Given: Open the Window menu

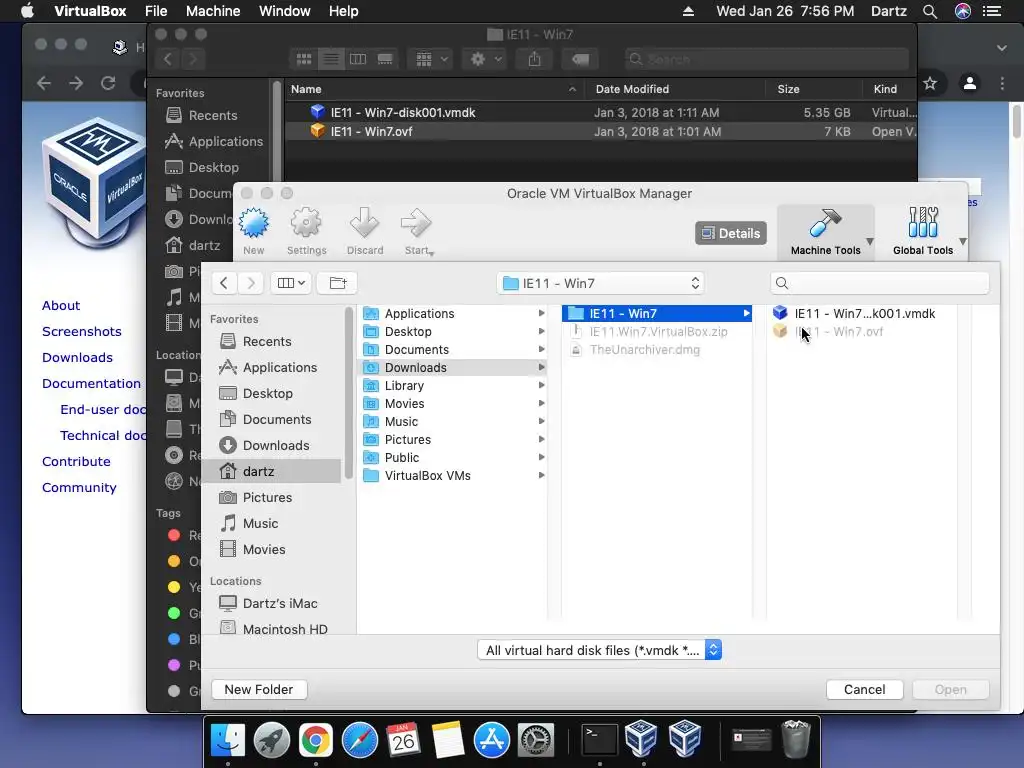Looking at the screenshot, I should [285, 11].
